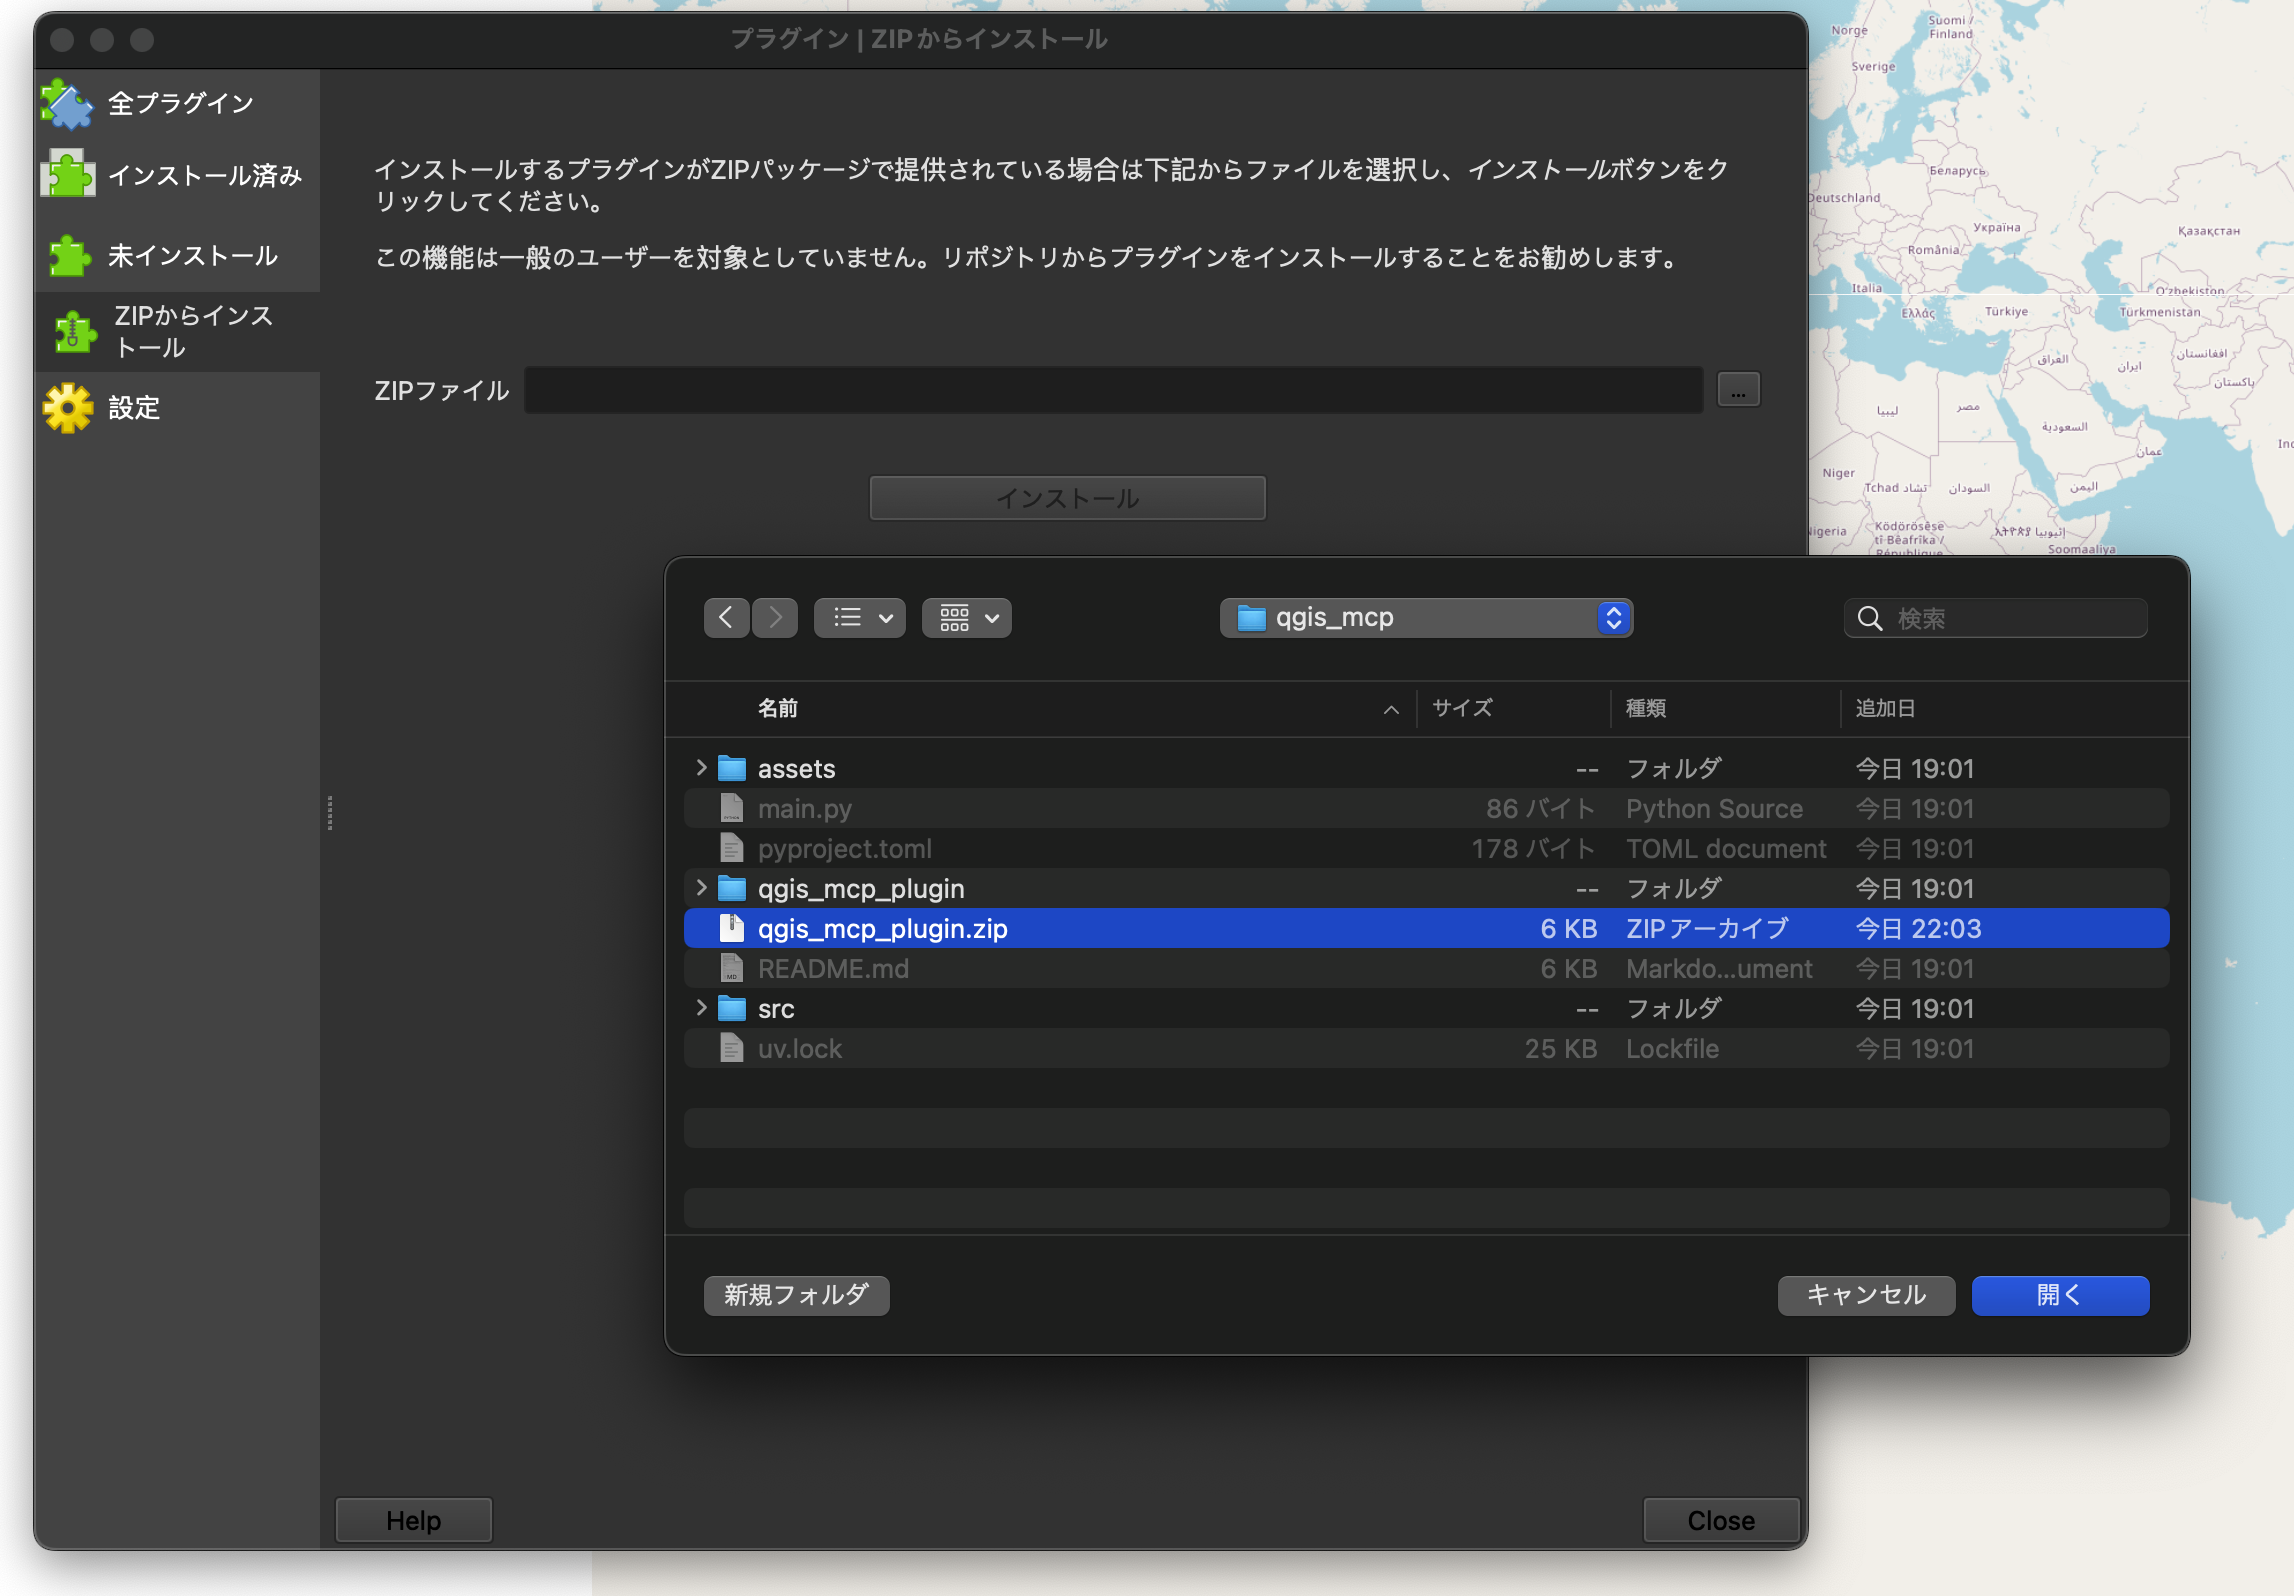2294x1596 pixels.
Task: Expand the src folder
Action: pyautogui.click(x=701, y=1008)
